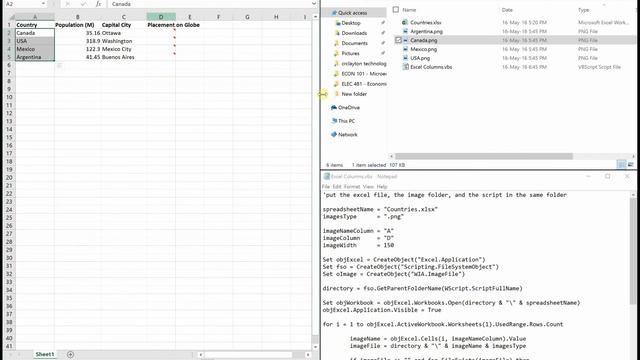Open the 'New folder' item in navigation pane
The image size is (640, 360).
coord(354,94)
